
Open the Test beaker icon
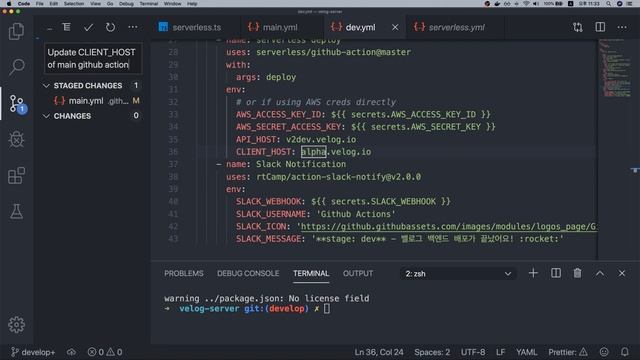pos(16,211)
